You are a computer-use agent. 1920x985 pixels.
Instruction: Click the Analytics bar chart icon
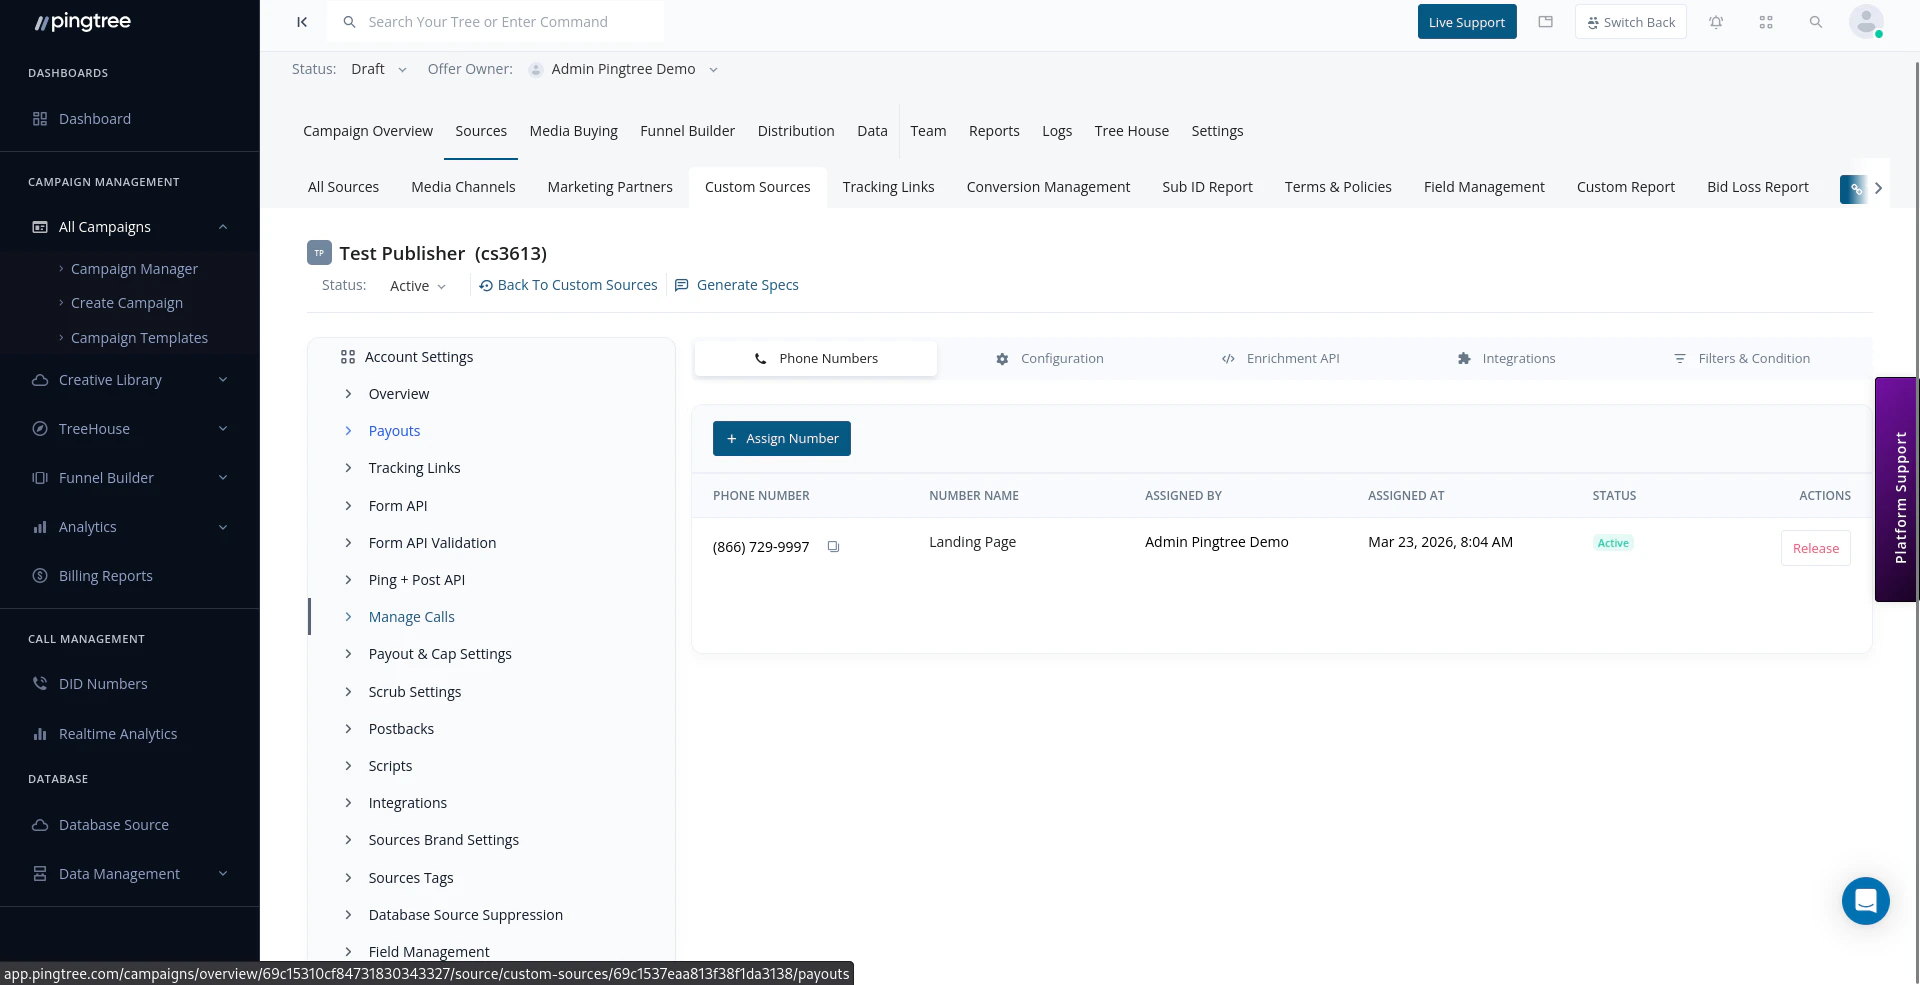click(x=40, y=527)
